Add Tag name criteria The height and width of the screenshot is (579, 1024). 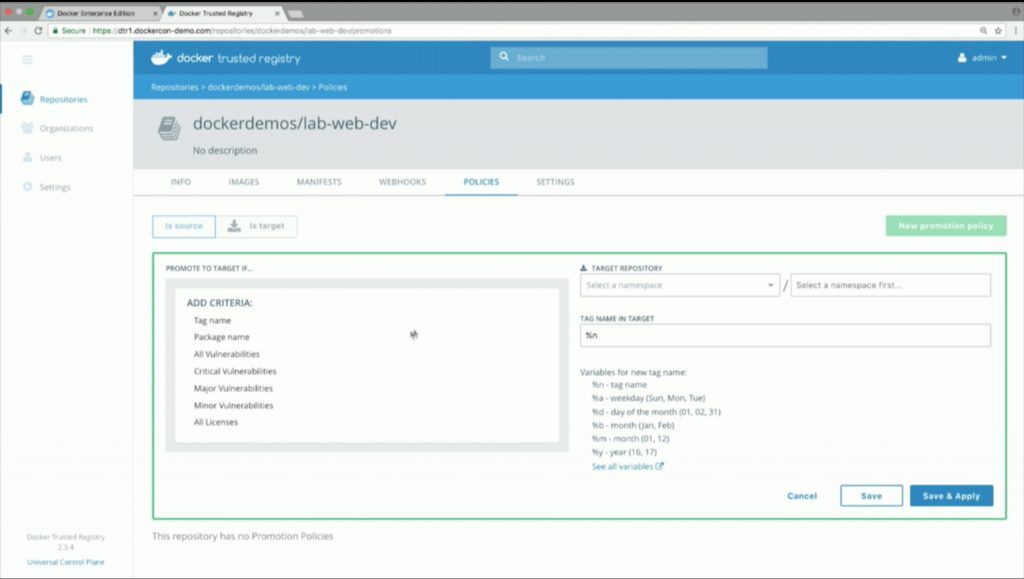coord(212,321)
